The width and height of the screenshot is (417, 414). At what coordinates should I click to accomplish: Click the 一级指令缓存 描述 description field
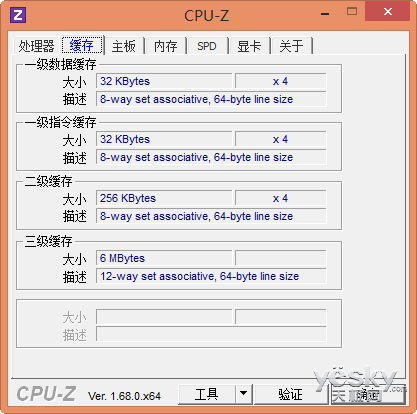(211, 157)
